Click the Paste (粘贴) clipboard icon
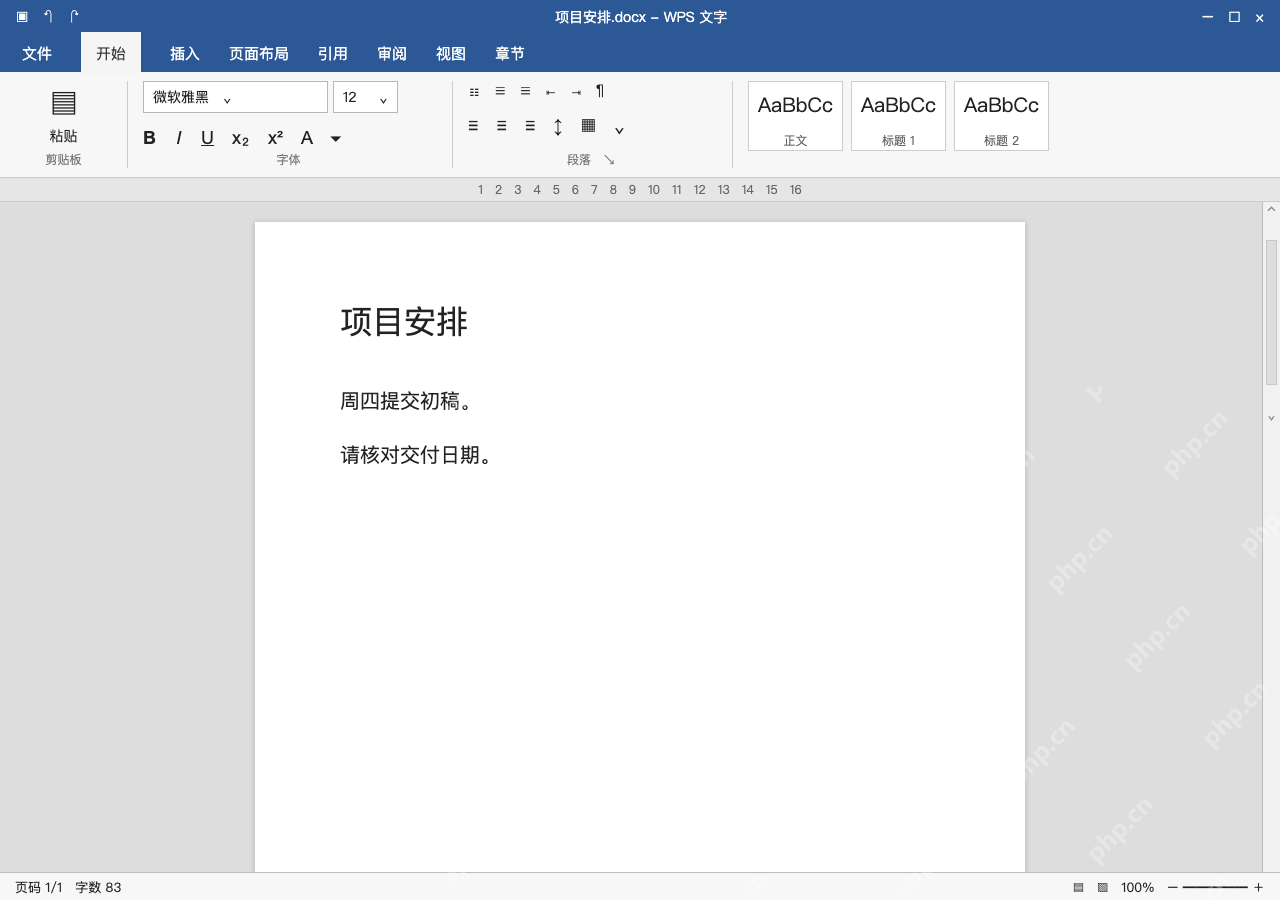Image resolution: width=1280 pixels, height=900 pixels. [63, 103]
